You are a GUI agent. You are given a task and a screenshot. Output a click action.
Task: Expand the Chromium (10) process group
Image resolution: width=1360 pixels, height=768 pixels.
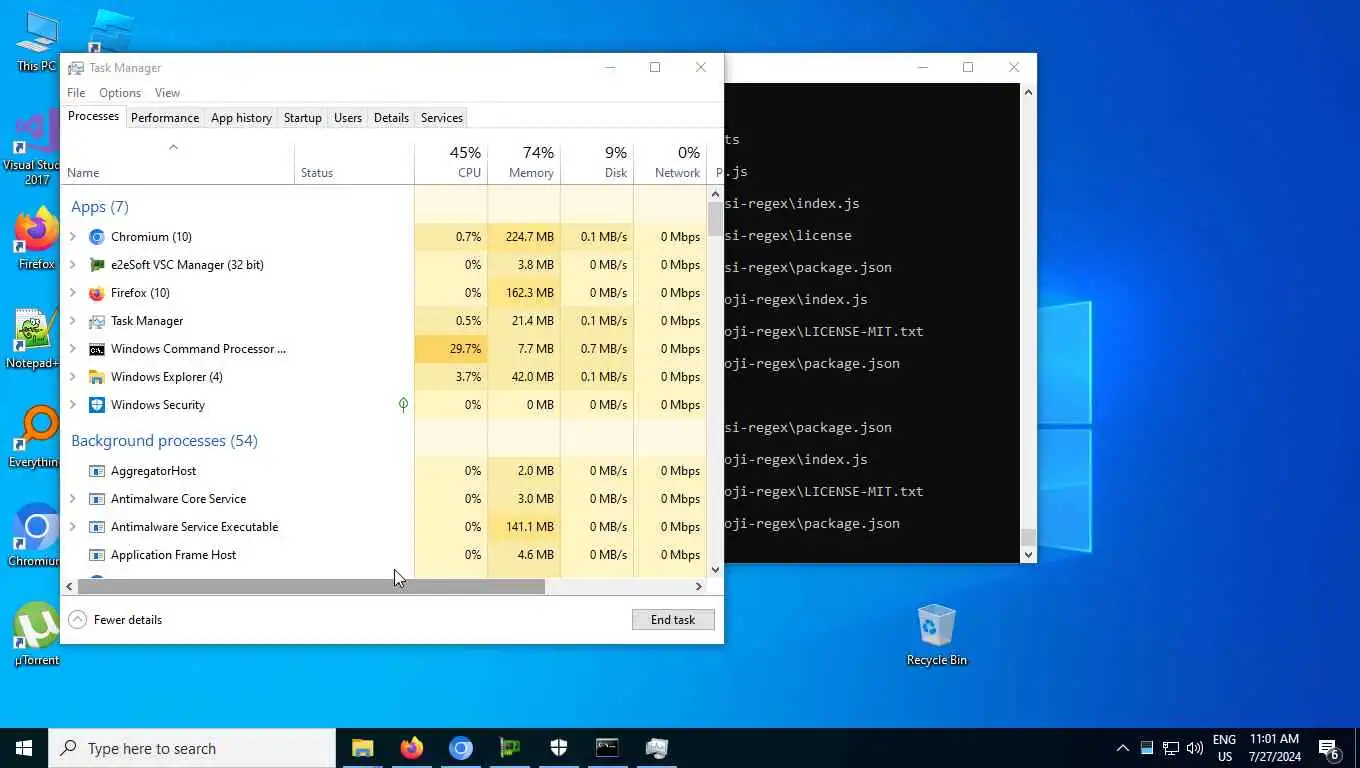(x=73, y=237)
